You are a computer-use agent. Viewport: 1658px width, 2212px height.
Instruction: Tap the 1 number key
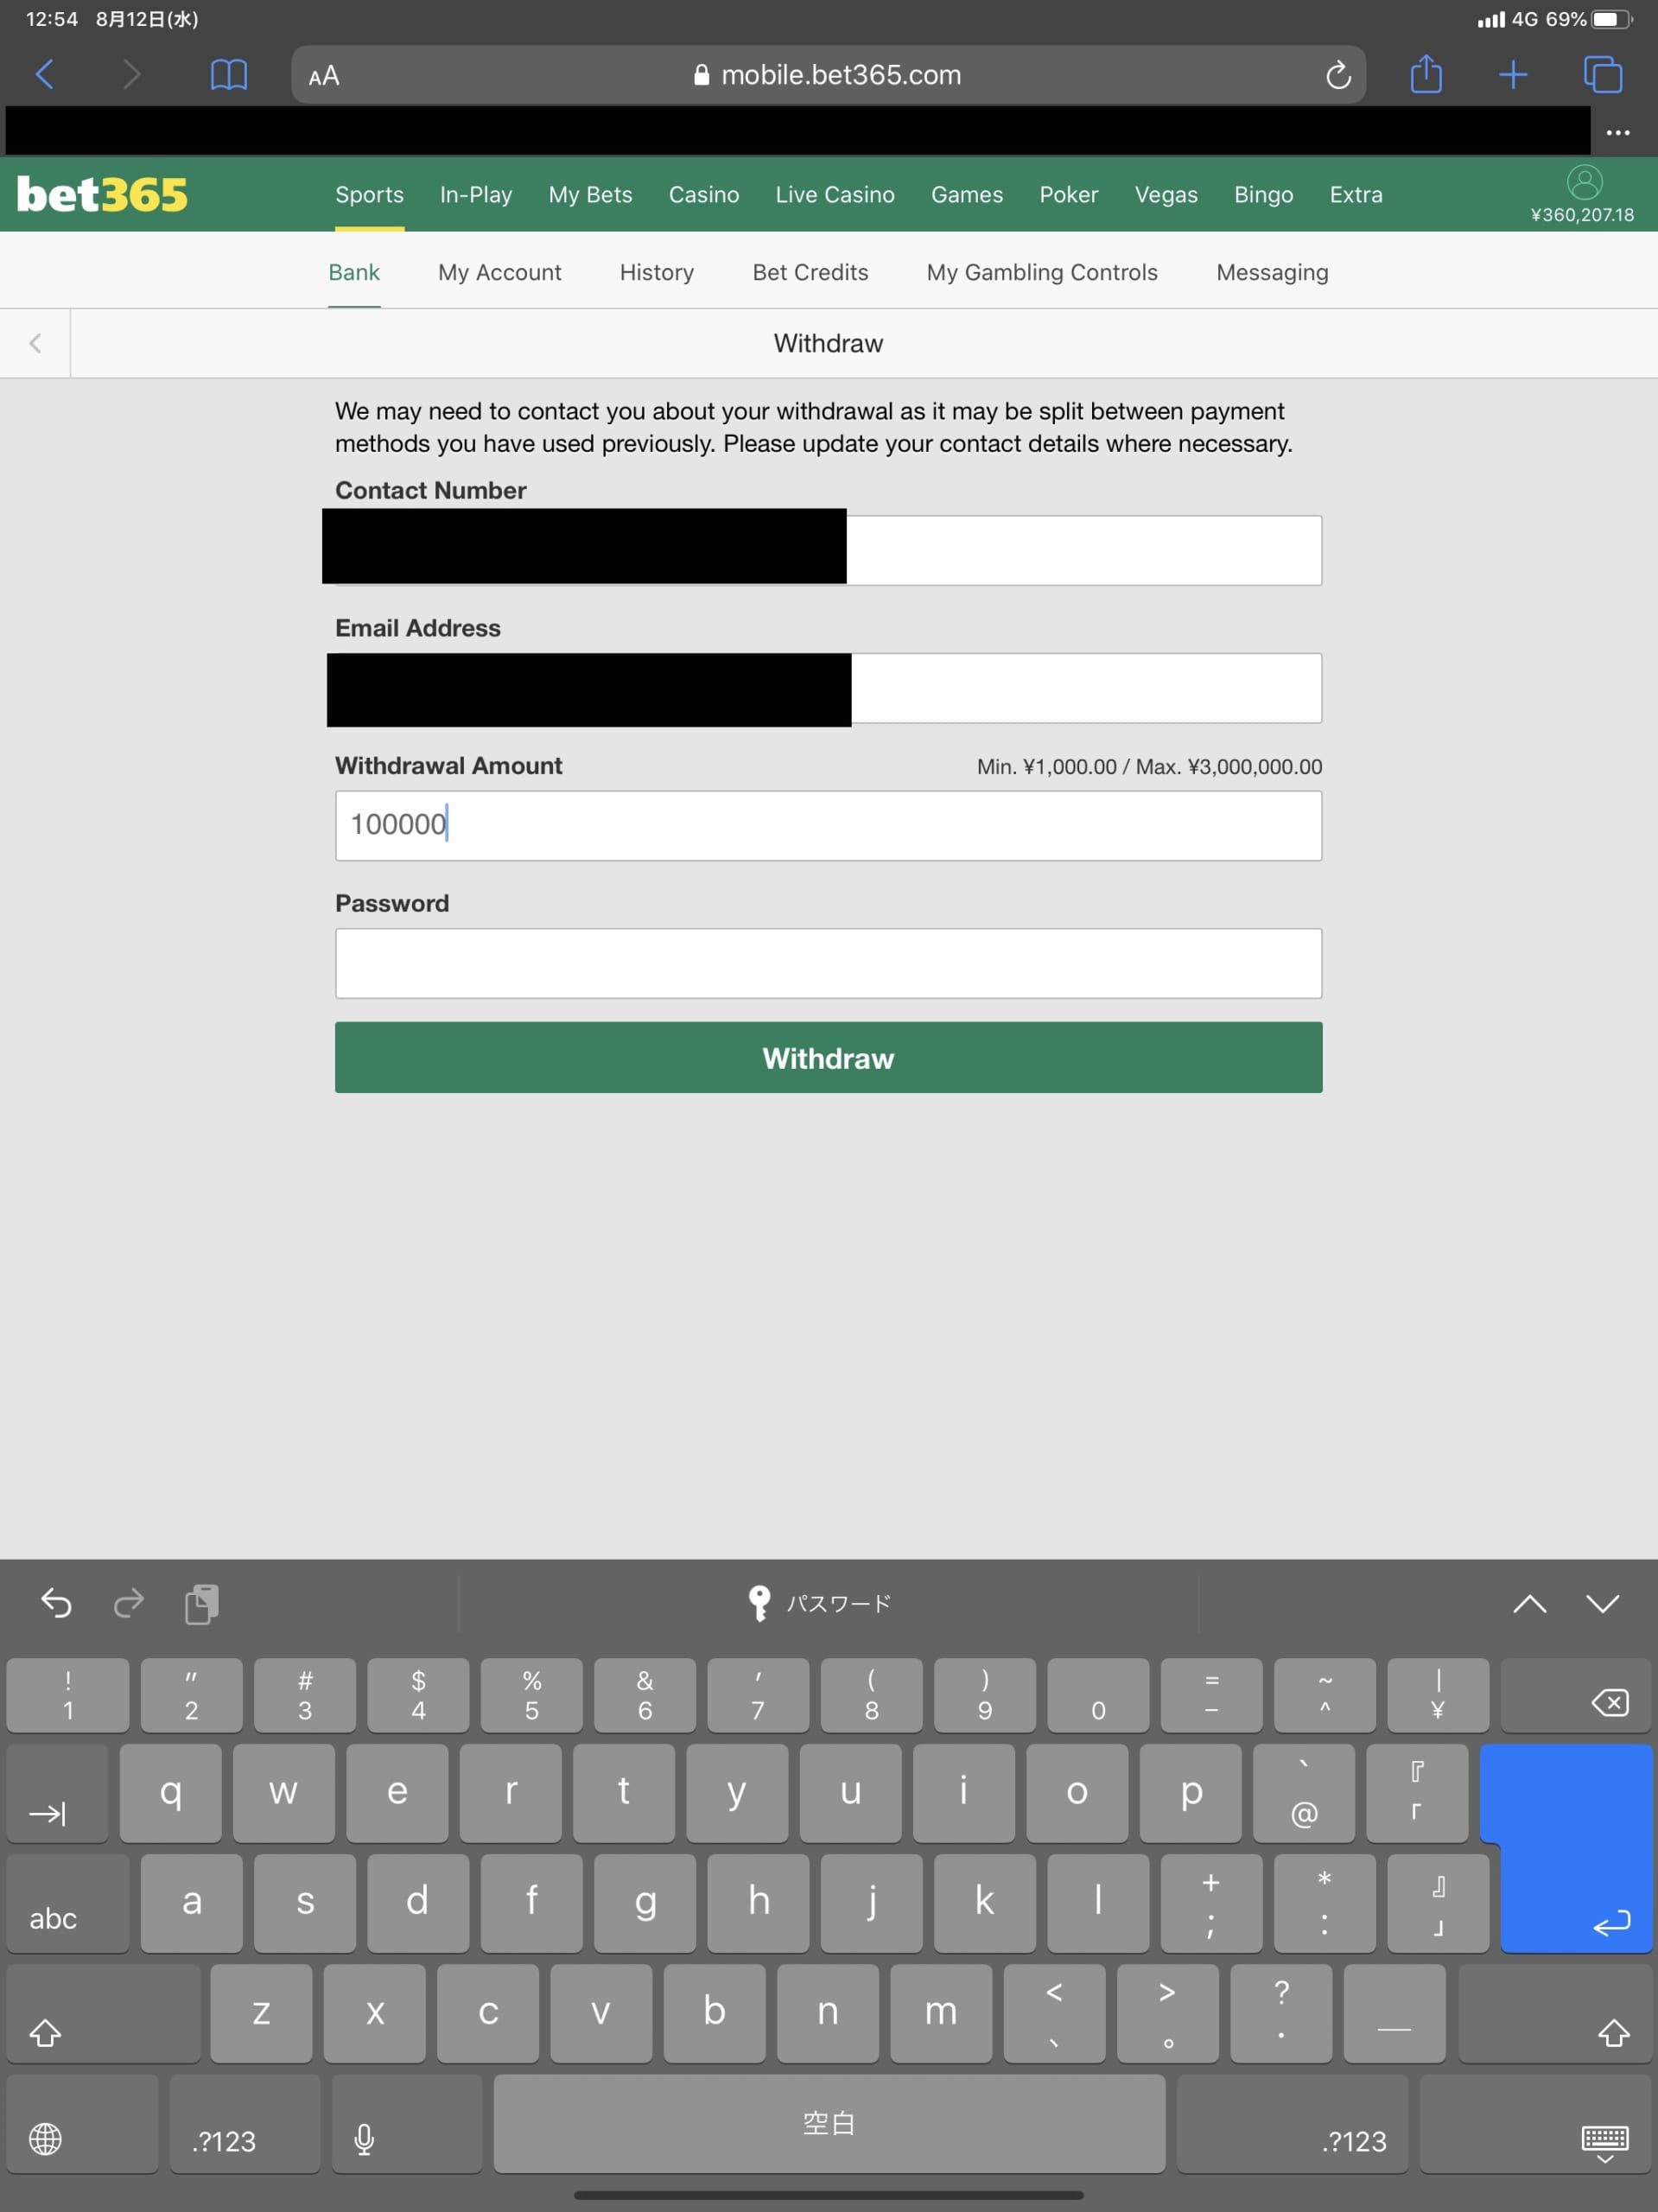68,1695
